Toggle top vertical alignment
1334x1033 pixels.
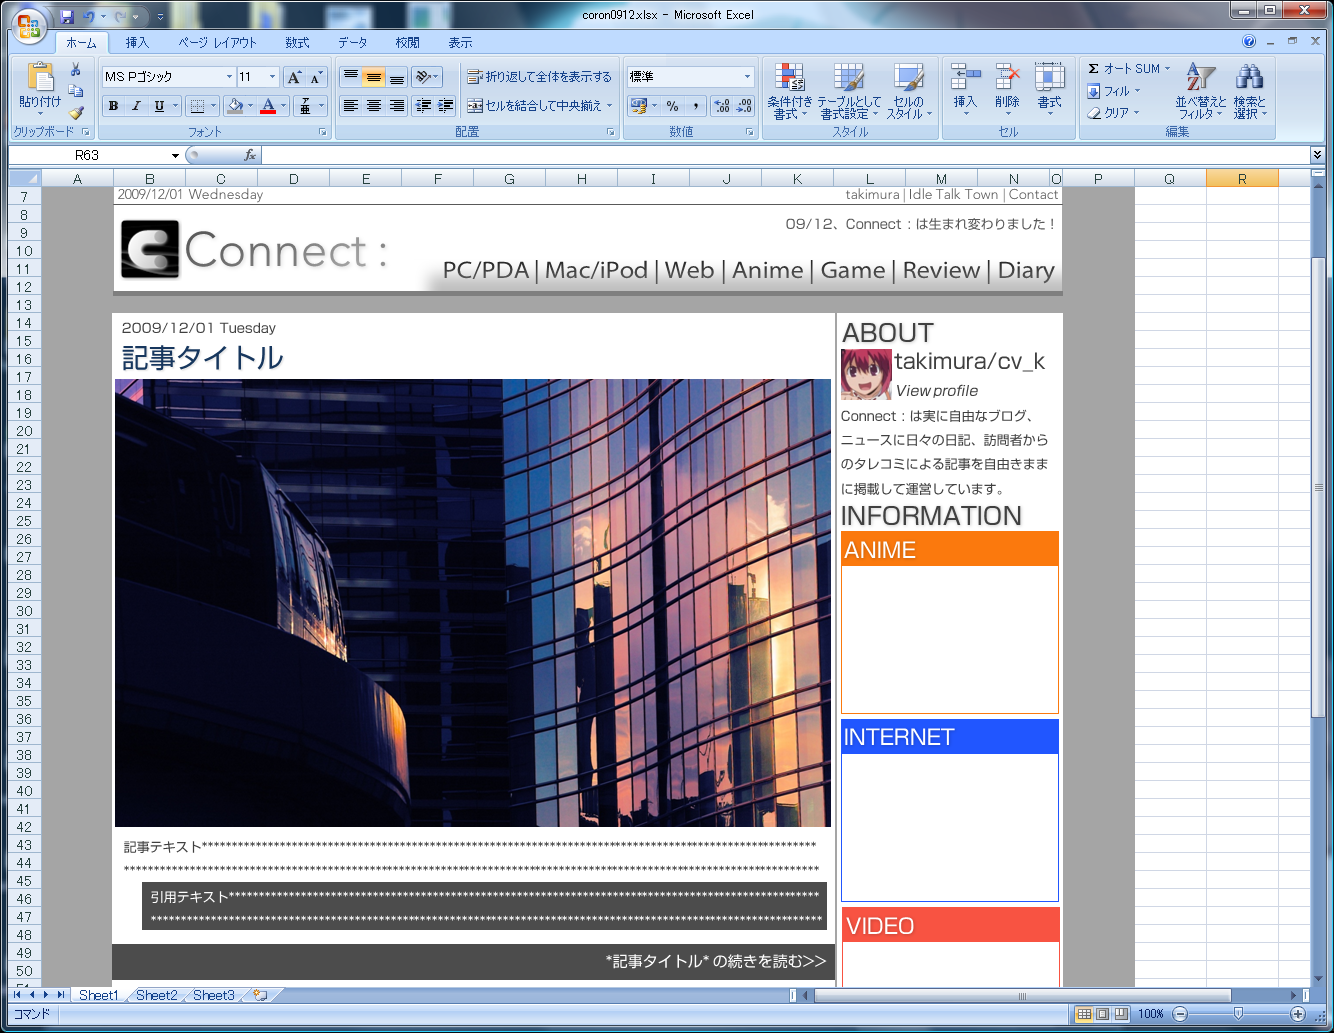coord(350,77)
